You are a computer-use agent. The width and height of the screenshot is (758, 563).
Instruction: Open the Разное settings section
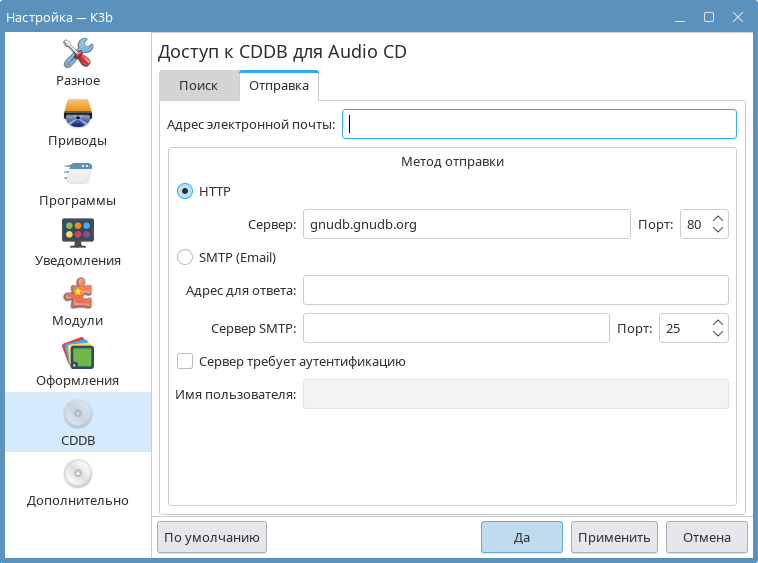[78, 62]
